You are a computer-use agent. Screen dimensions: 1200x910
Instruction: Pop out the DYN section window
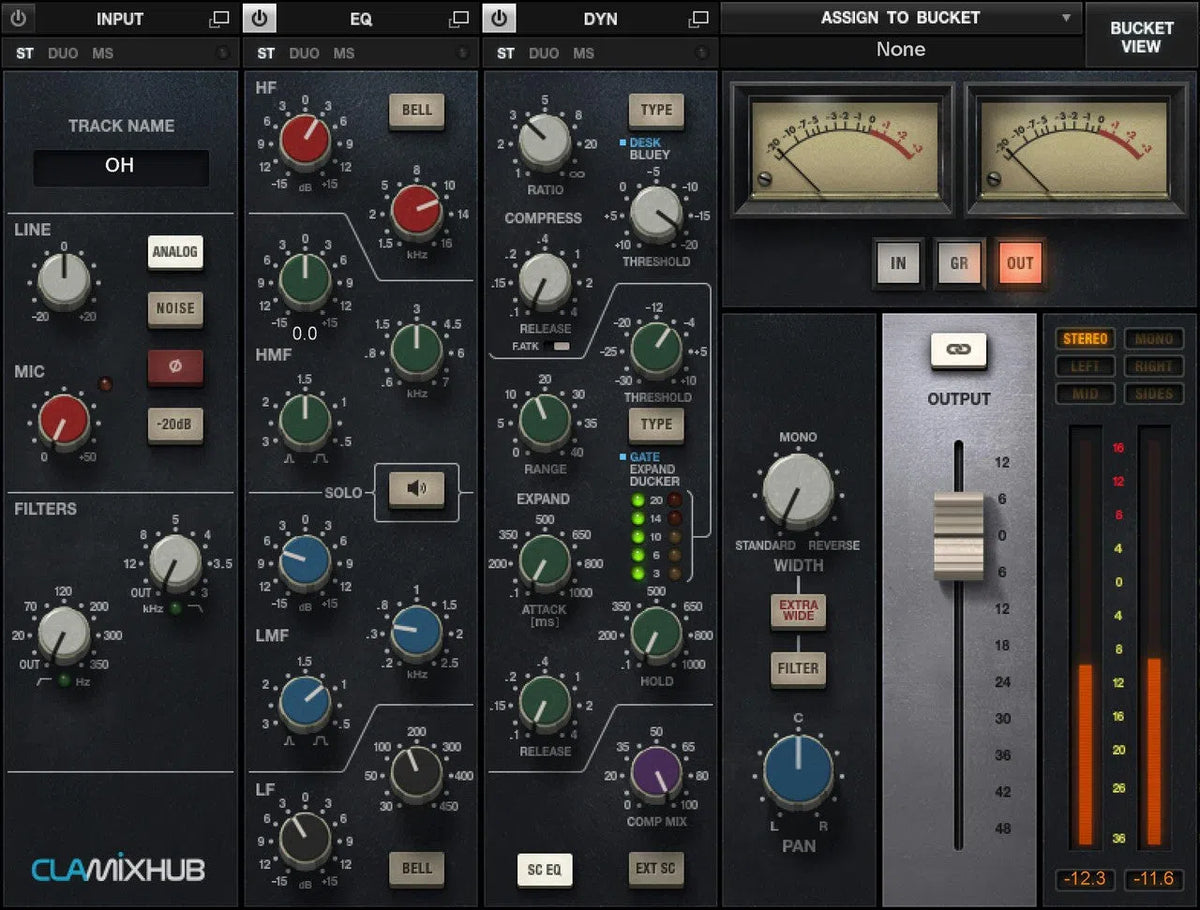click(x=698, y=18)
